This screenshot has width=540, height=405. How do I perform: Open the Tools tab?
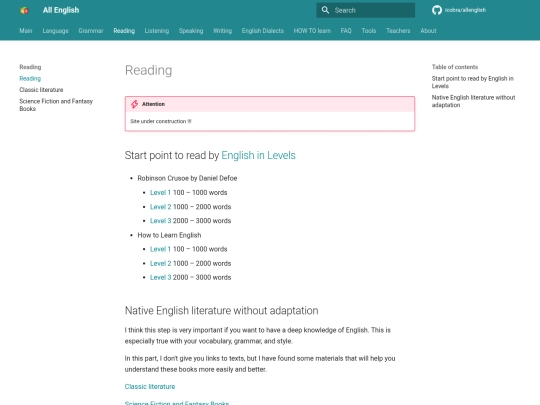[369, 31]
